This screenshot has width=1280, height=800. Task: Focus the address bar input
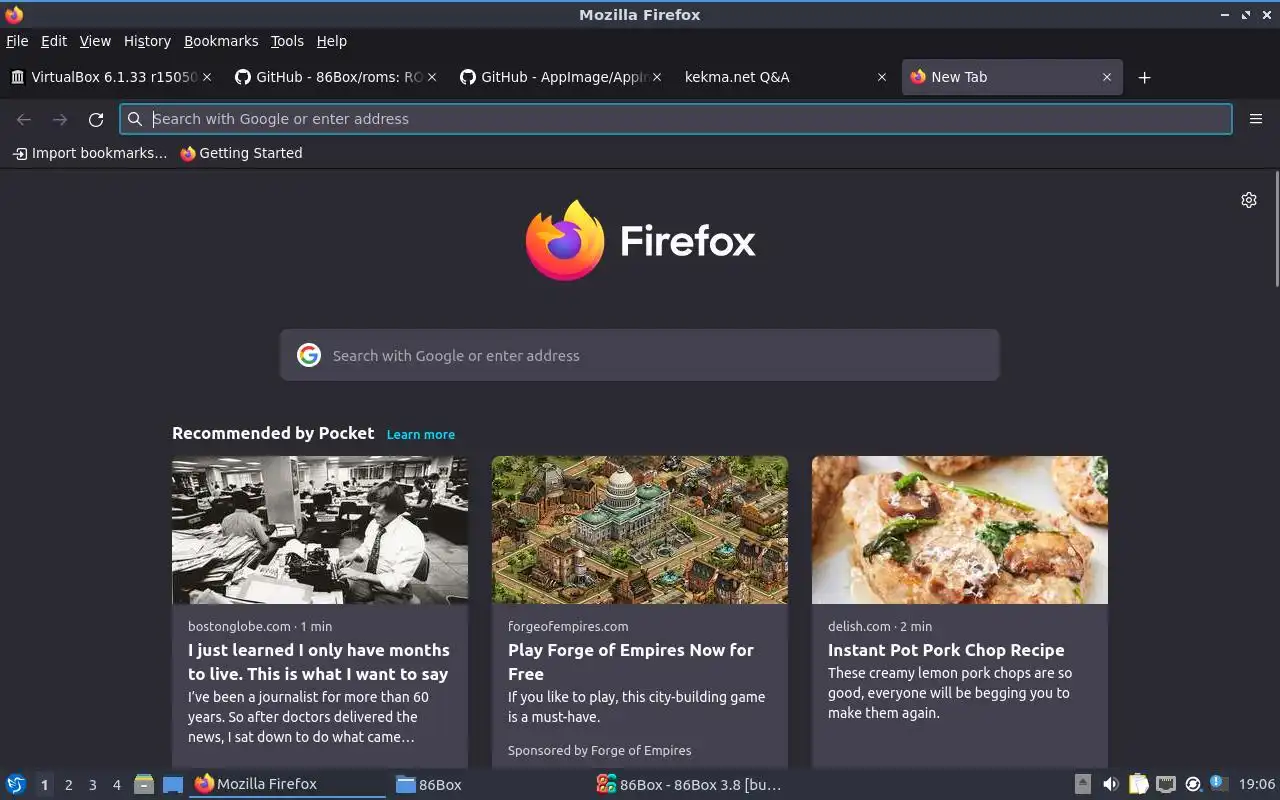(676, 119)
